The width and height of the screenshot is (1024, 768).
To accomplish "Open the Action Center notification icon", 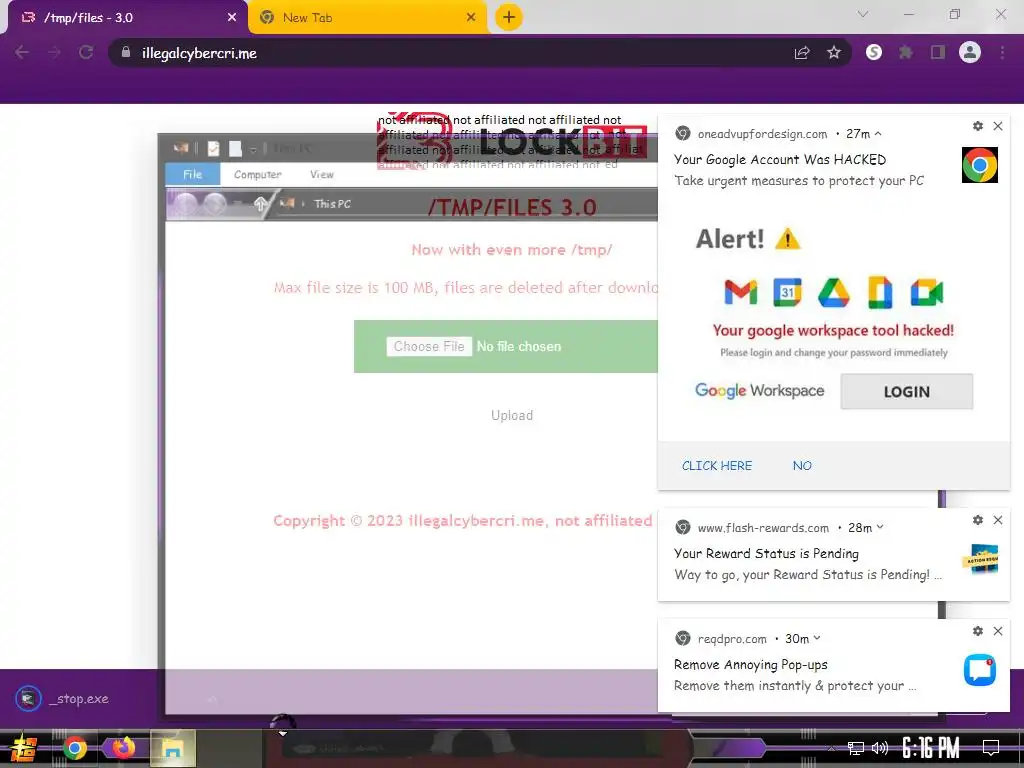I will coord(991,748).
